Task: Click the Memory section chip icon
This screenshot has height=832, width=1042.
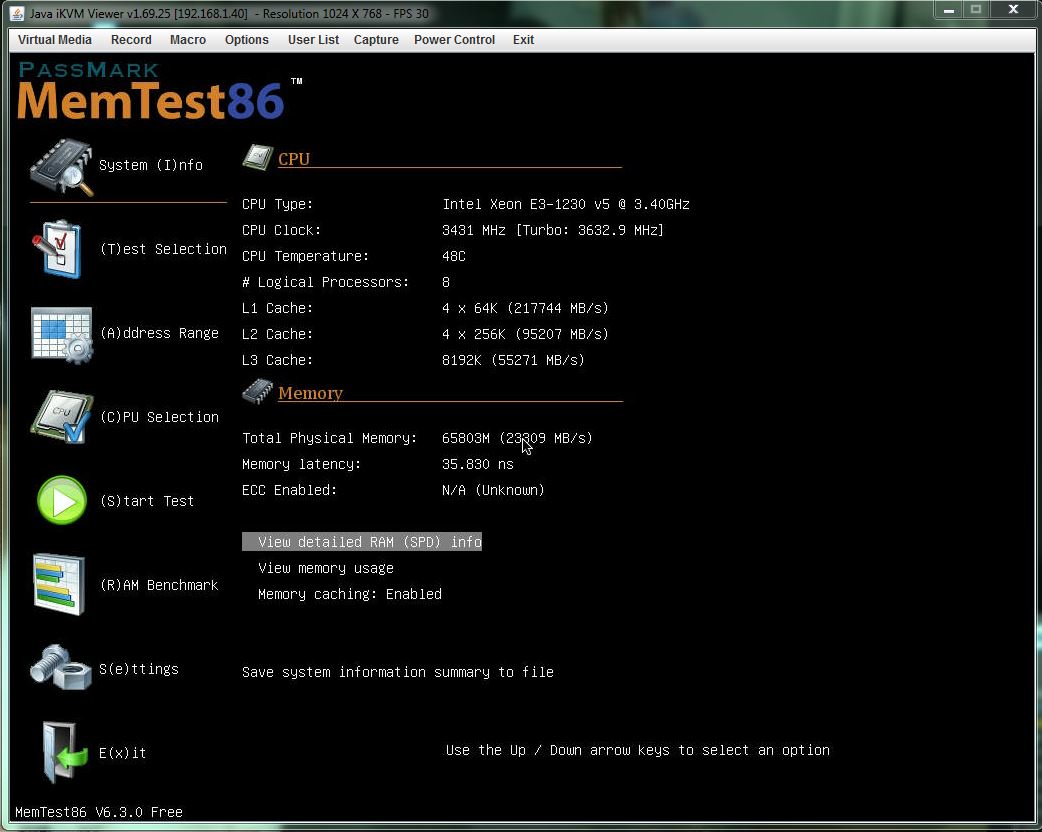Action: coord(258,391)
